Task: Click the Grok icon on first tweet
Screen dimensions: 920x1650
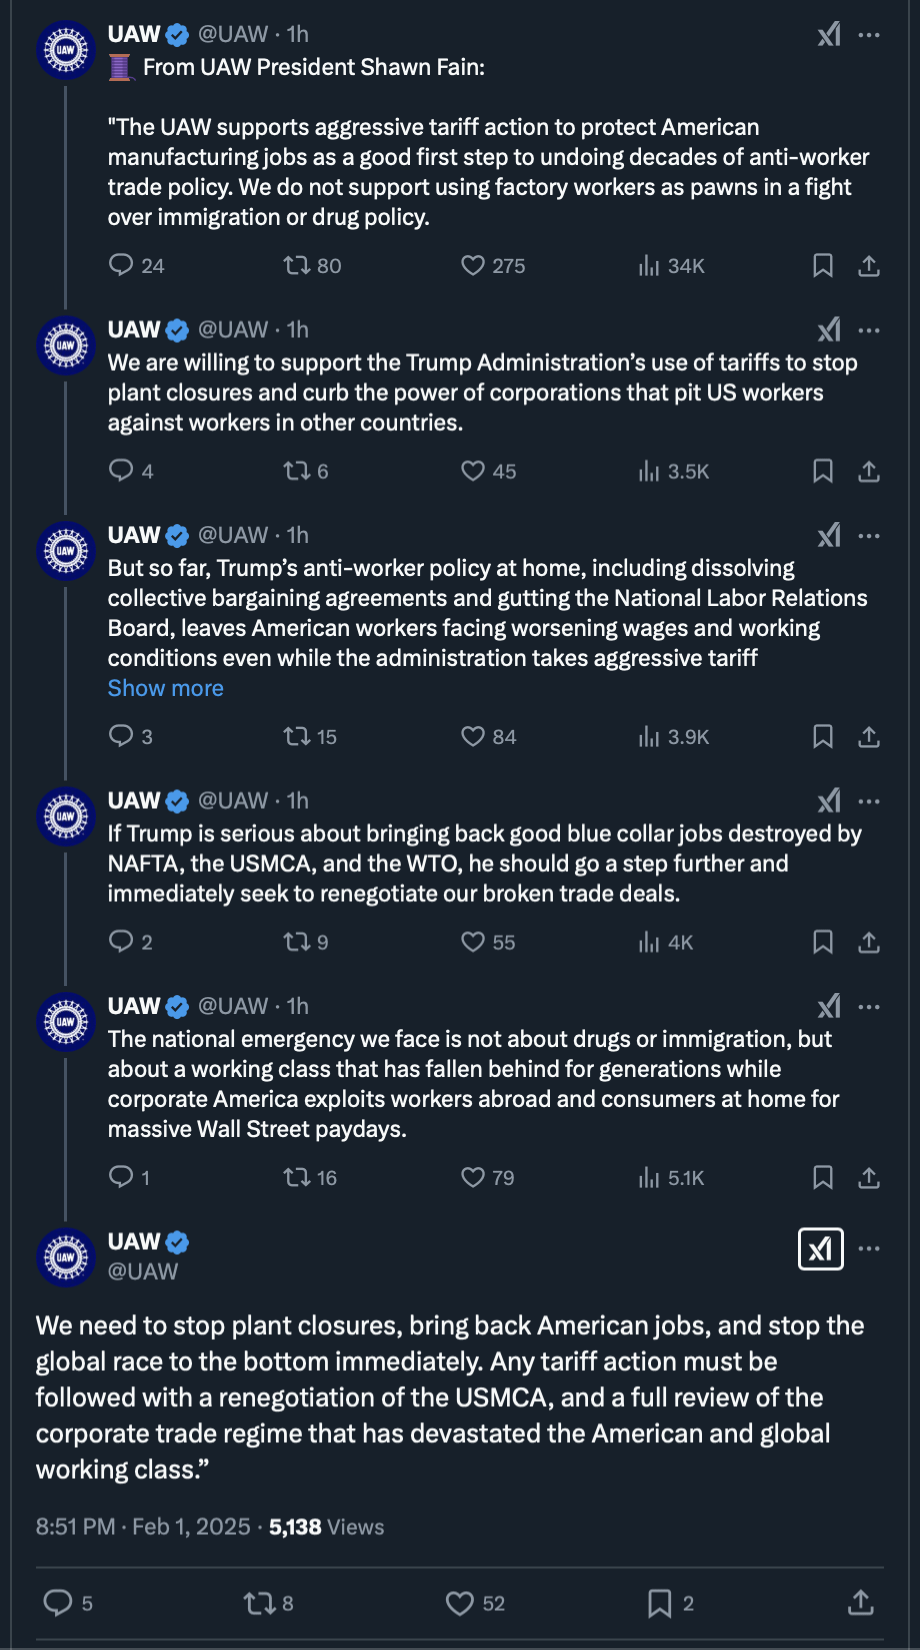Action: click(x=829, y=35)
